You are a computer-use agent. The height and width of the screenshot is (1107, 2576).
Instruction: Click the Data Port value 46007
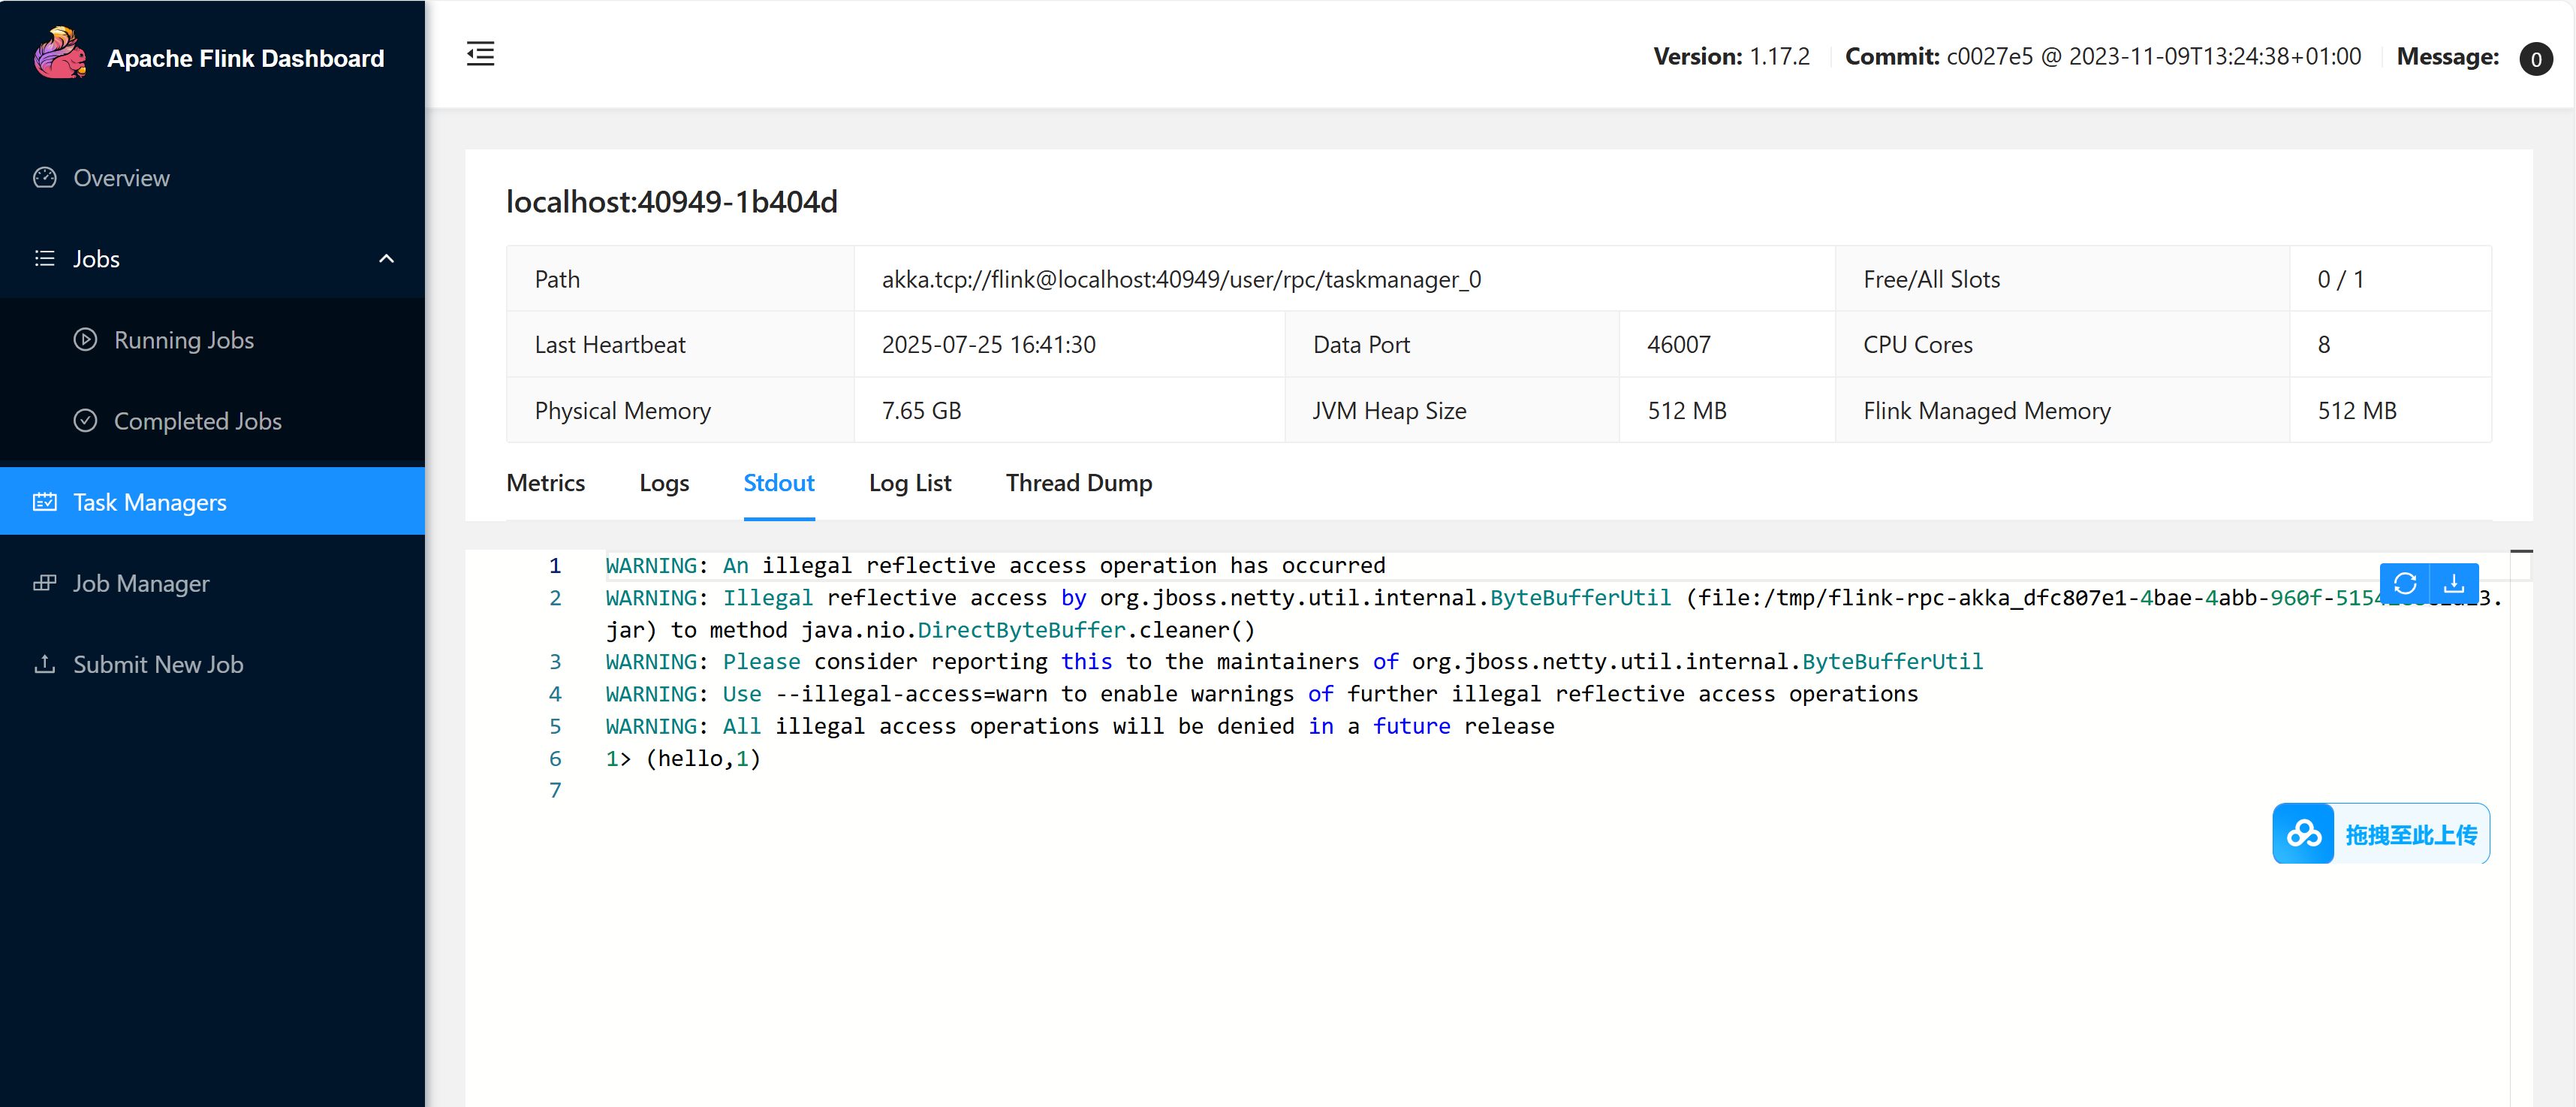1678,344
